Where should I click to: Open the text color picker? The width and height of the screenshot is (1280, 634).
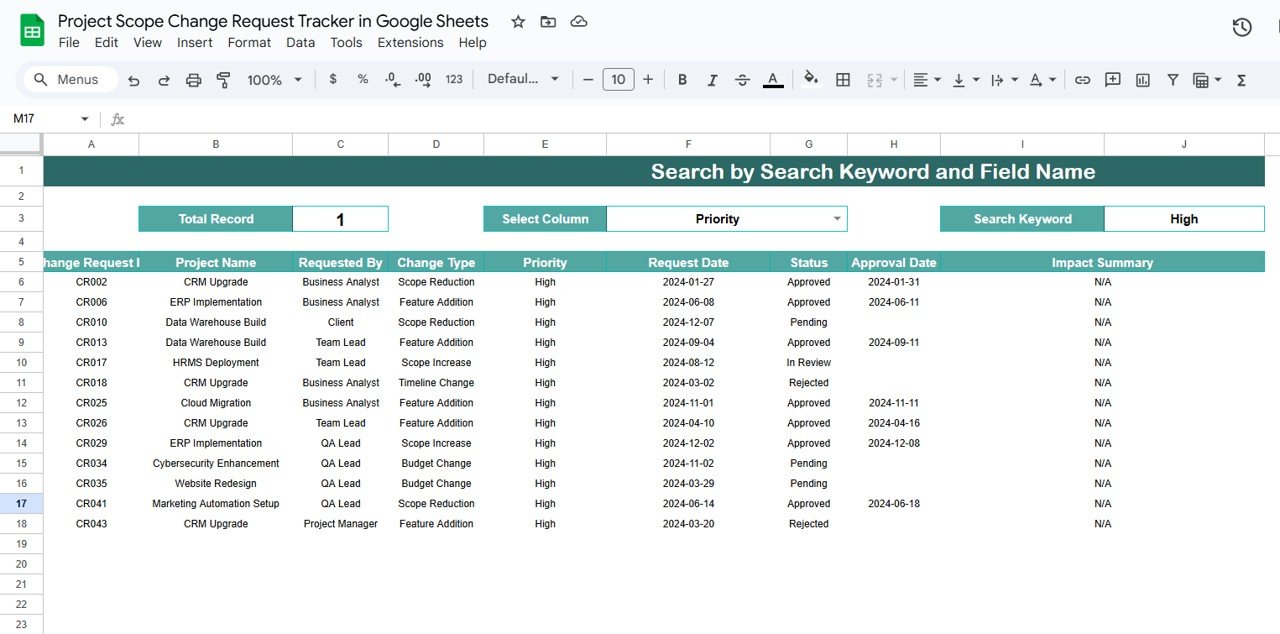[772, 79]
